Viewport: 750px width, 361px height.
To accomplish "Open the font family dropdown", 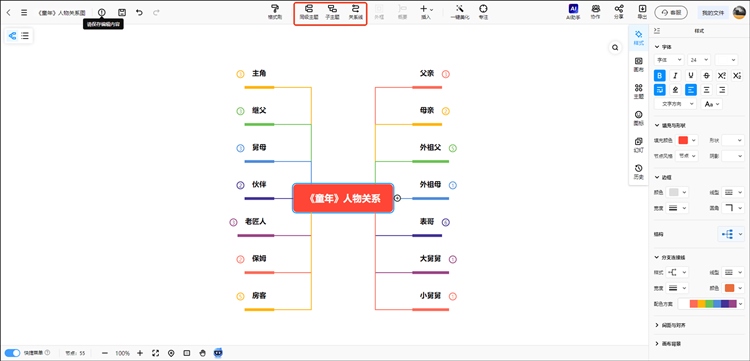I will tap(669, 60).
